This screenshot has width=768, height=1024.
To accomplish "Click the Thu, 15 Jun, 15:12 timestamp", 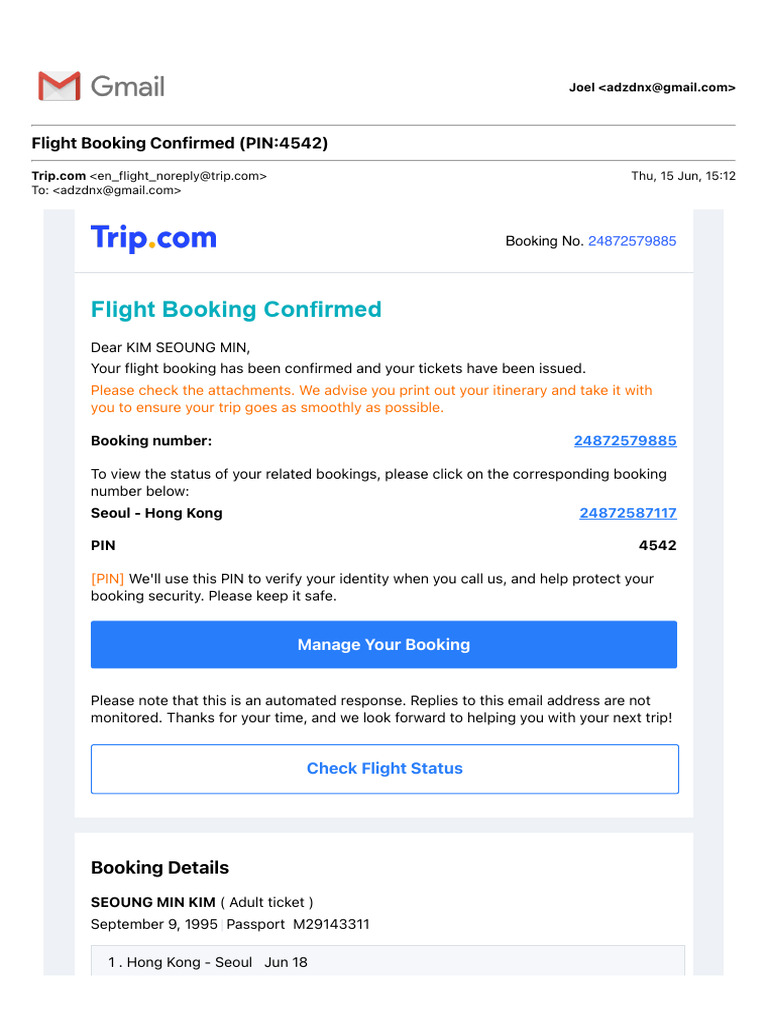I will [x=683, y=176].
